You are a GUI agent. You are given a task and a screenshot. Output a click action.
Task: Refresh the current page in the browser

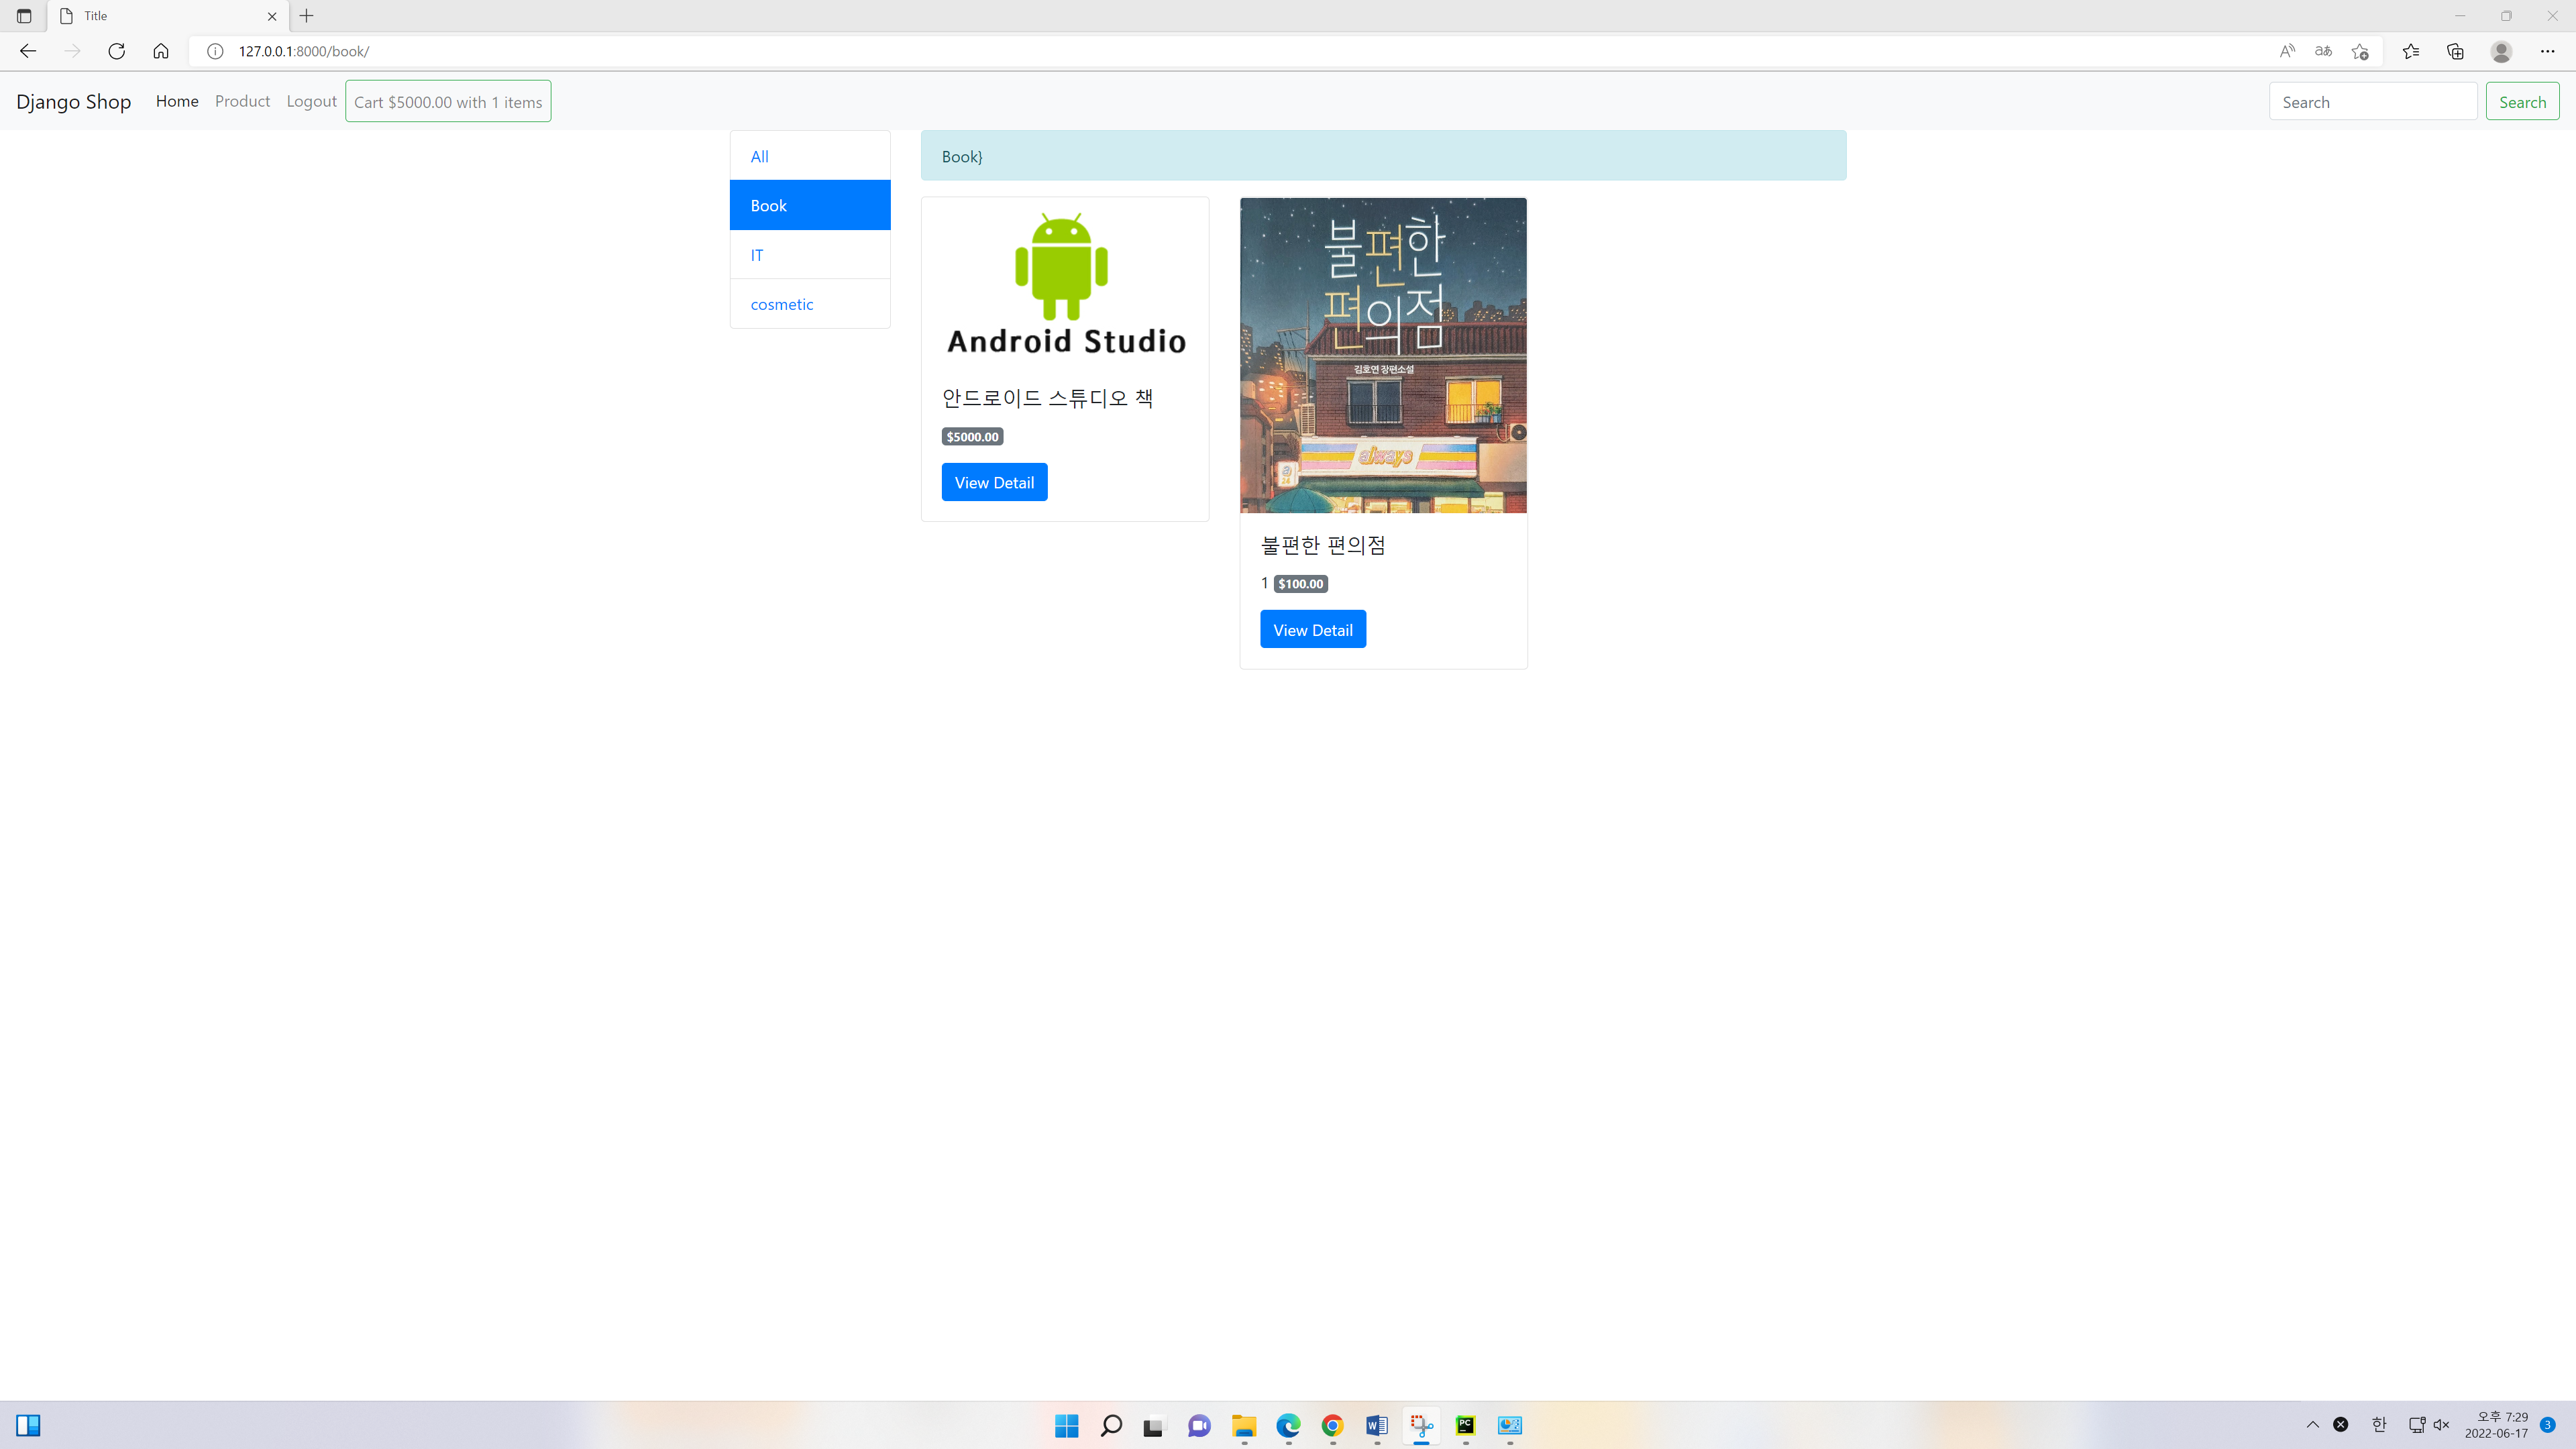pos(116,51)
